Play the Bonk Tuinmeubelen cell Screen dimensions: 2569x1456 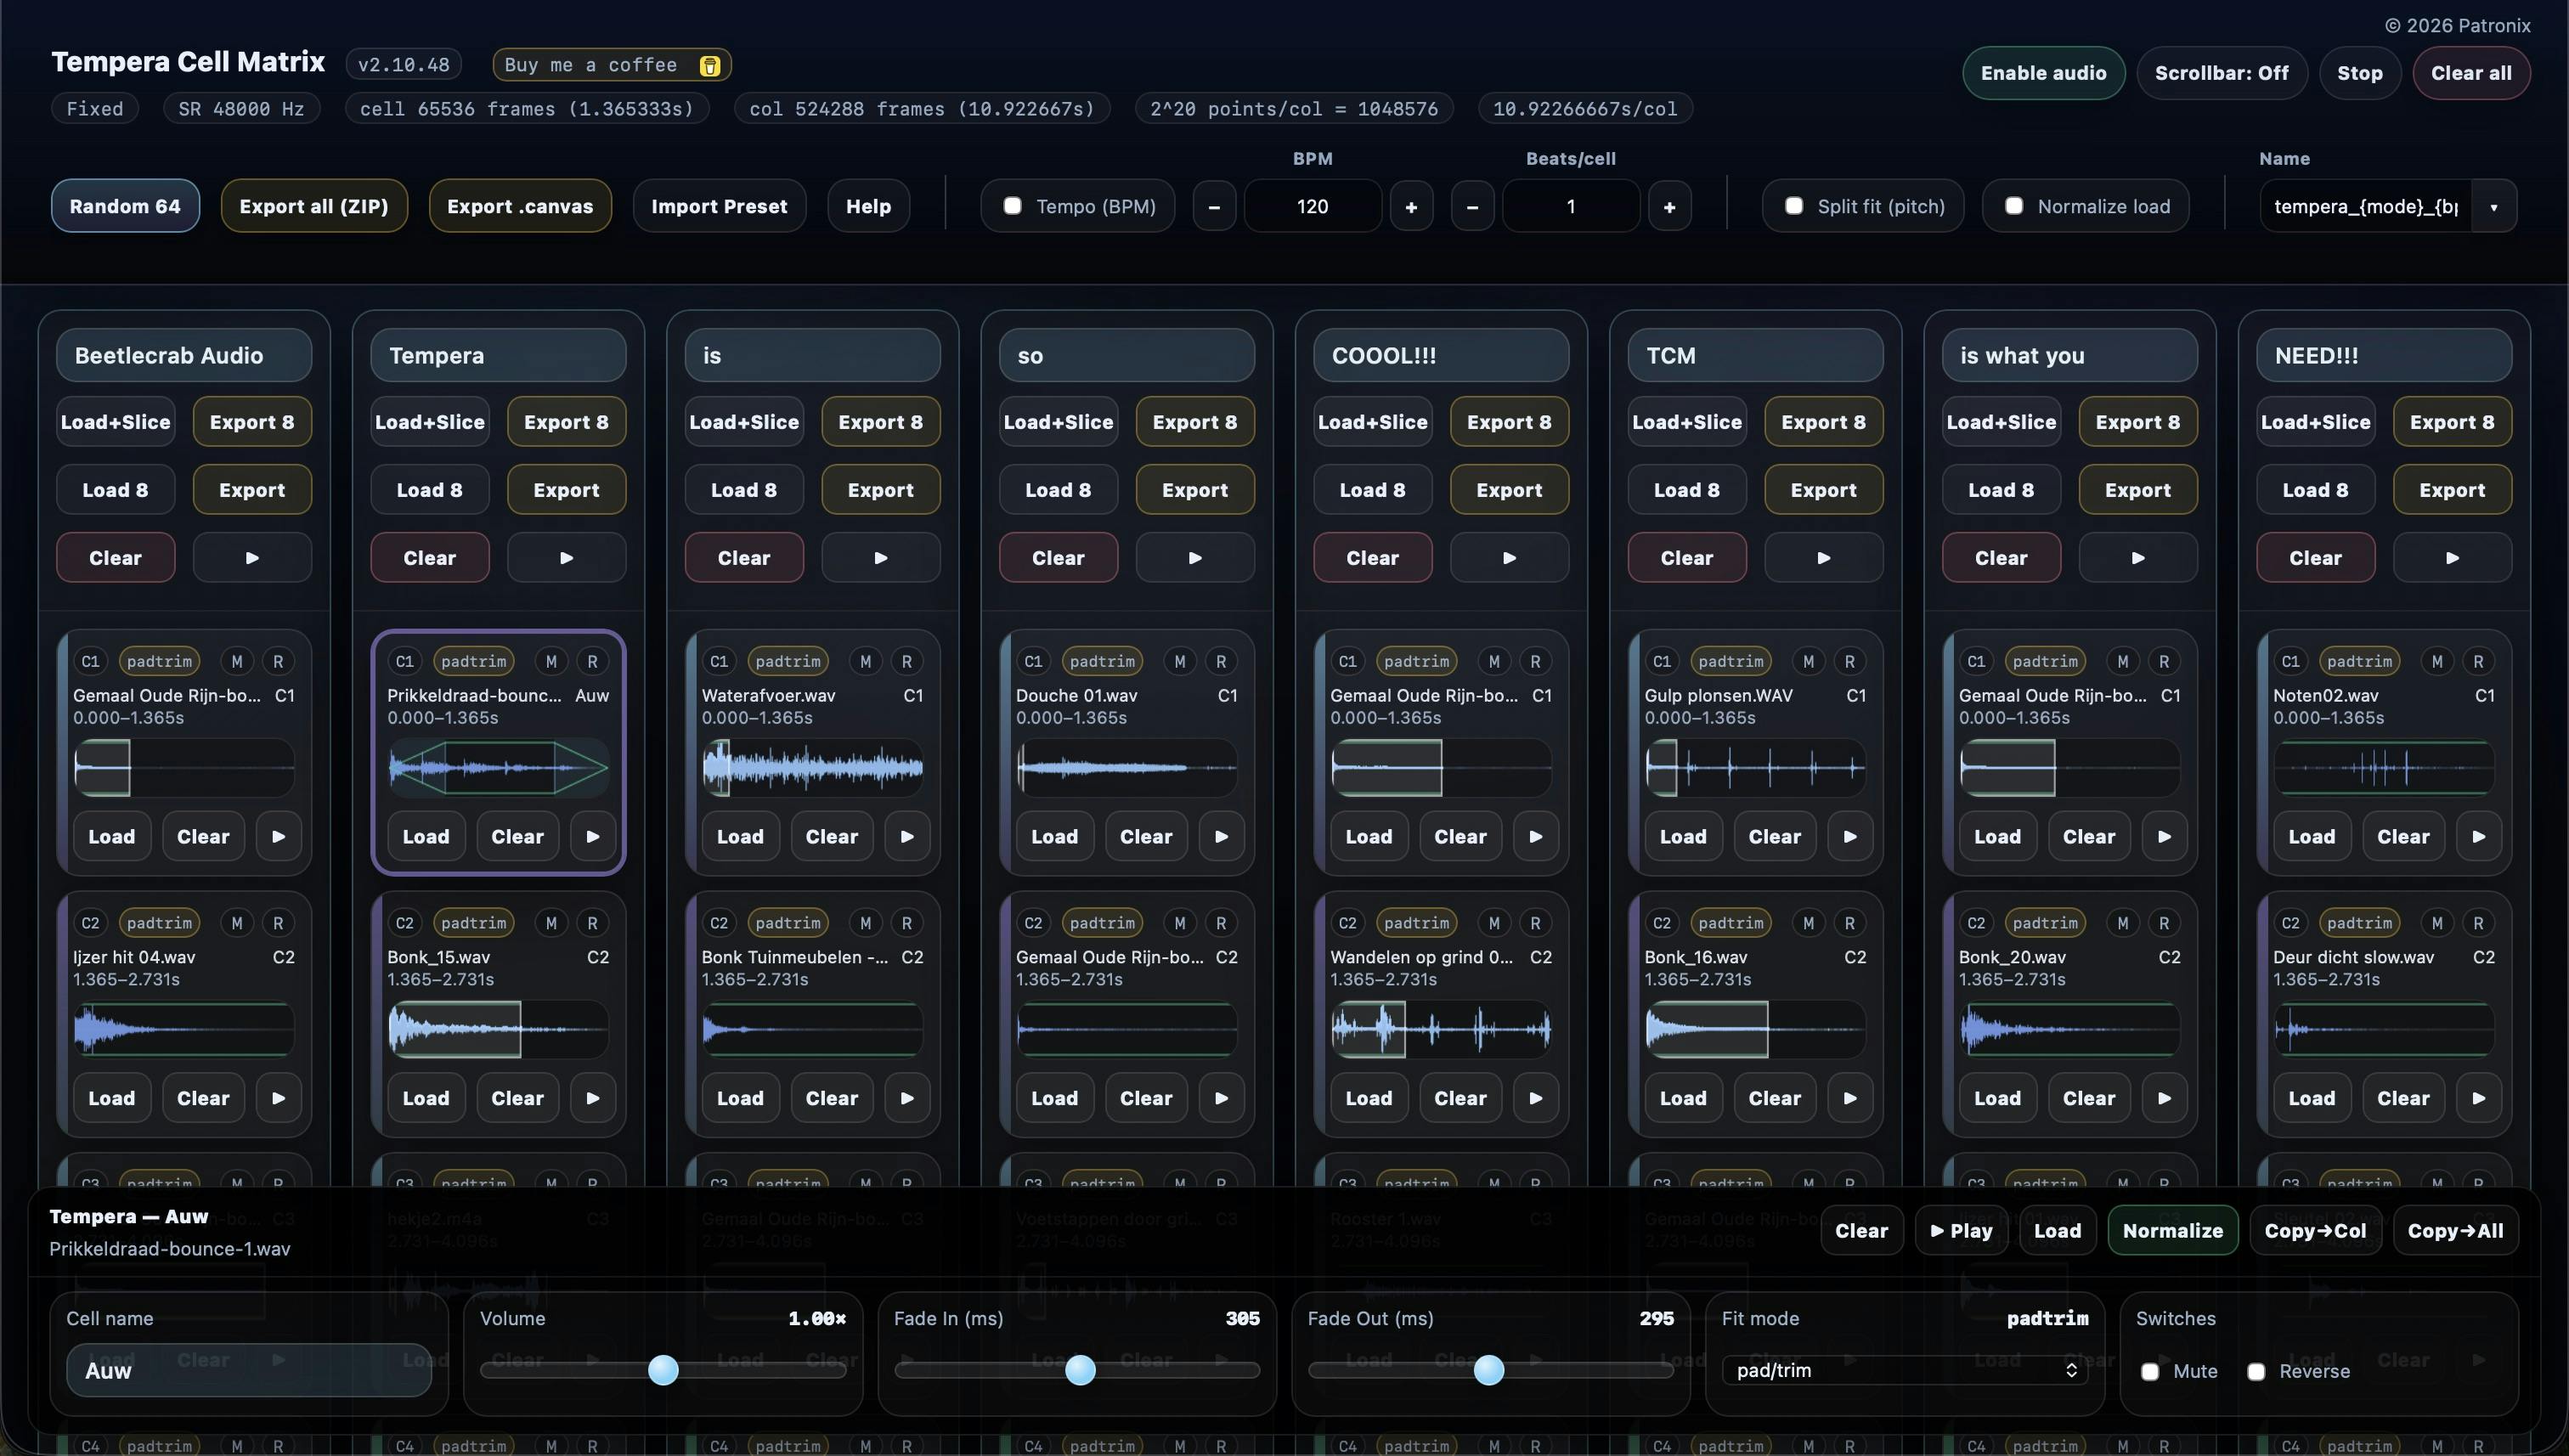click(907, 1098)
